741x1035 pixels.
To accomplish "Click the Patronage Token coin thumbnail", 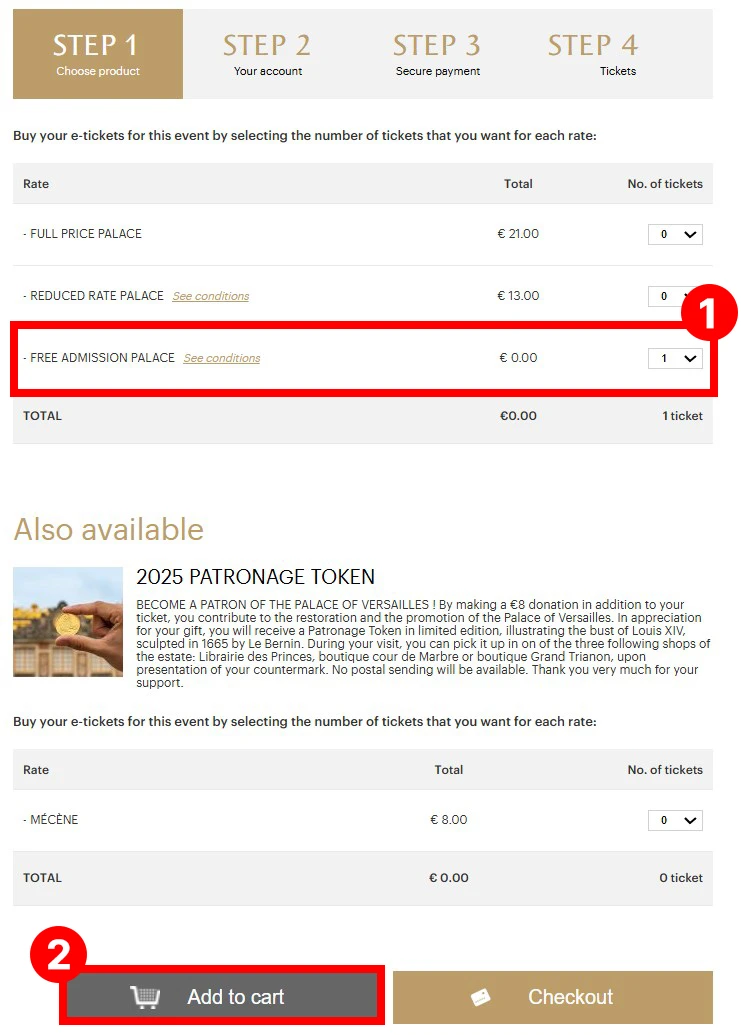I will point(68,622).
